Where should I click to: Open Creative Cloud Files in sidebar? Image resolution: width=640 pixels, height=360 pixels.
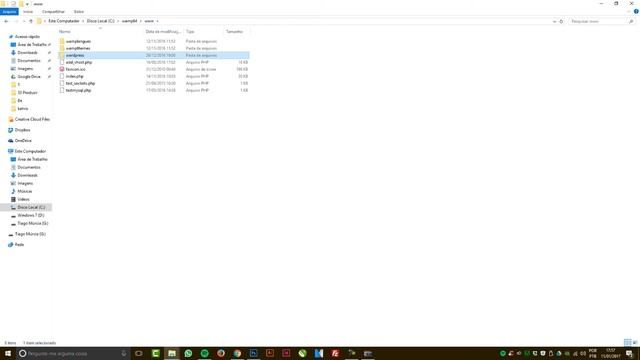coord(32,119)
